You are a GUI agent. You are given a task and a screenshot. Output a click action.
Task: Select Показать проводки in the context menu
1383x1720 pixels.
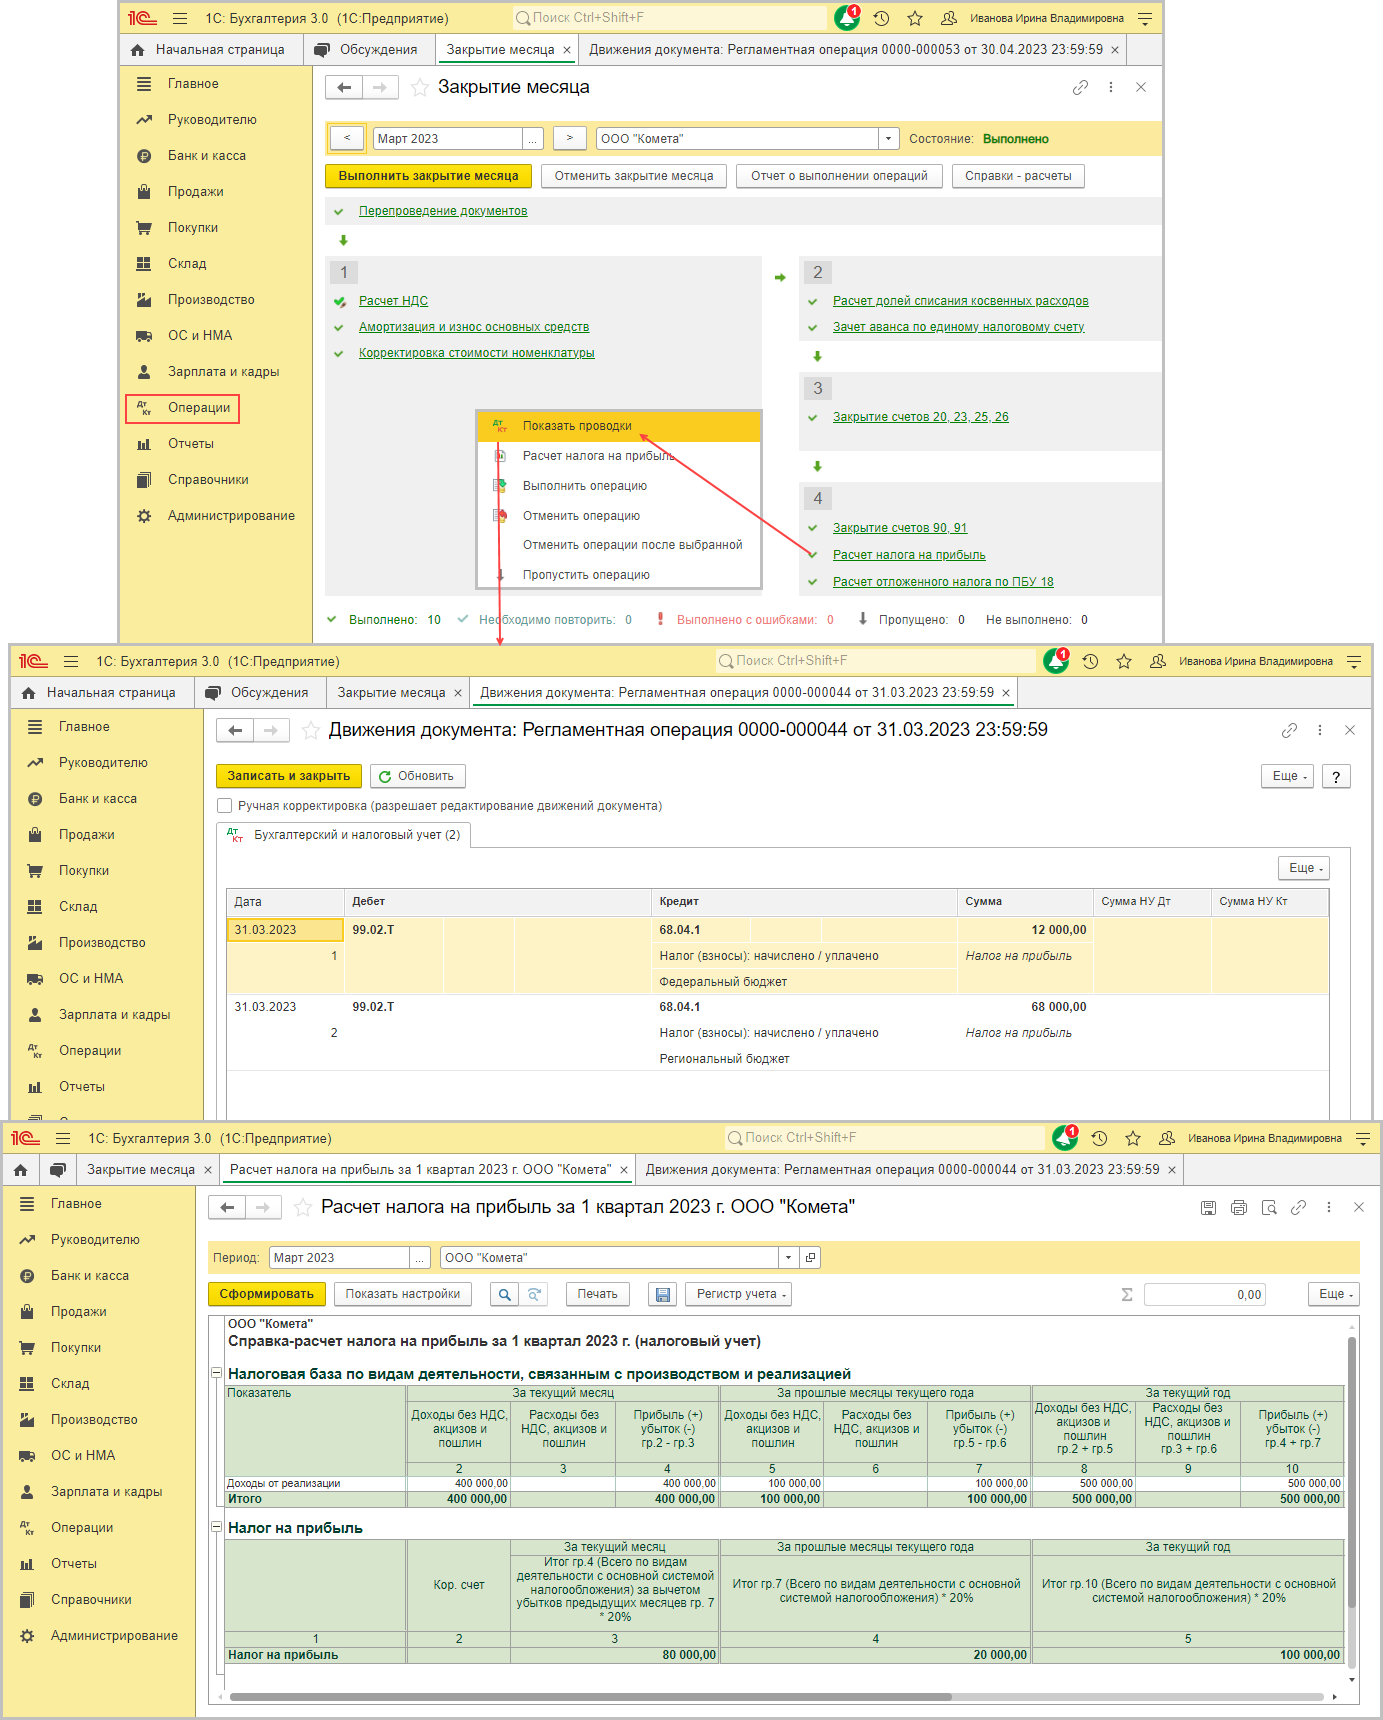pyautogui.click(x=577, y=426)
